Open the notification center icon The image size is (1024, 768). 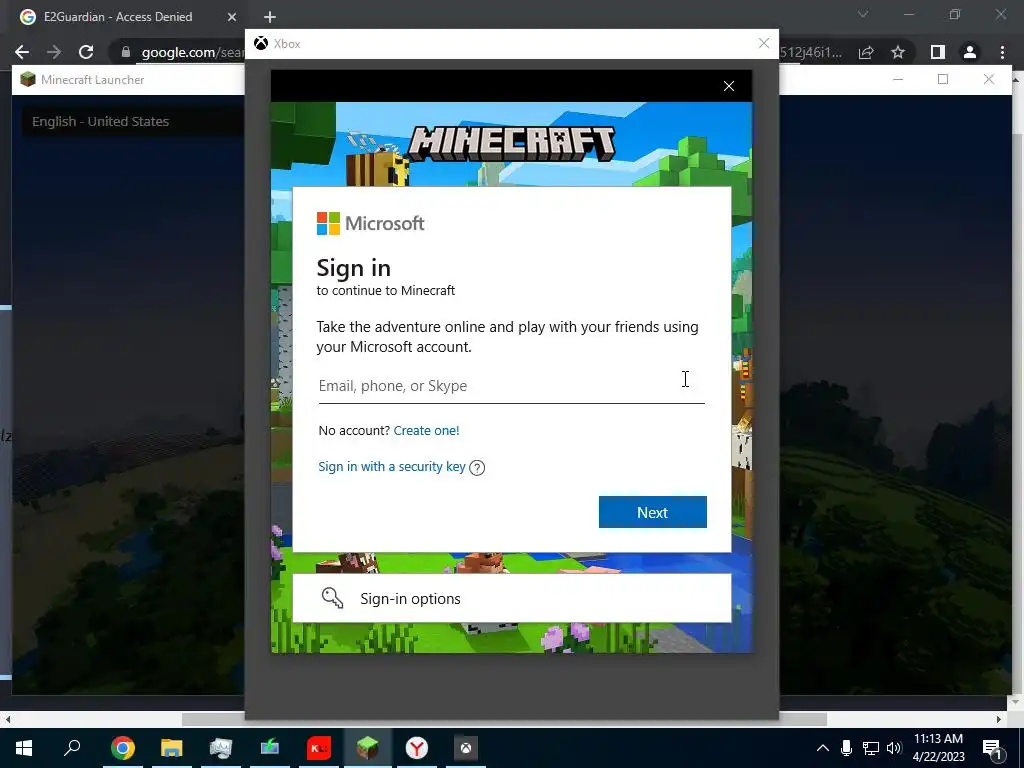point(993,748)
